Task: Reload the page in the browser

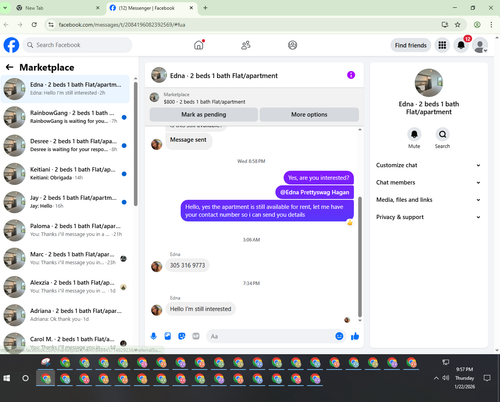Action: point(34,24)
